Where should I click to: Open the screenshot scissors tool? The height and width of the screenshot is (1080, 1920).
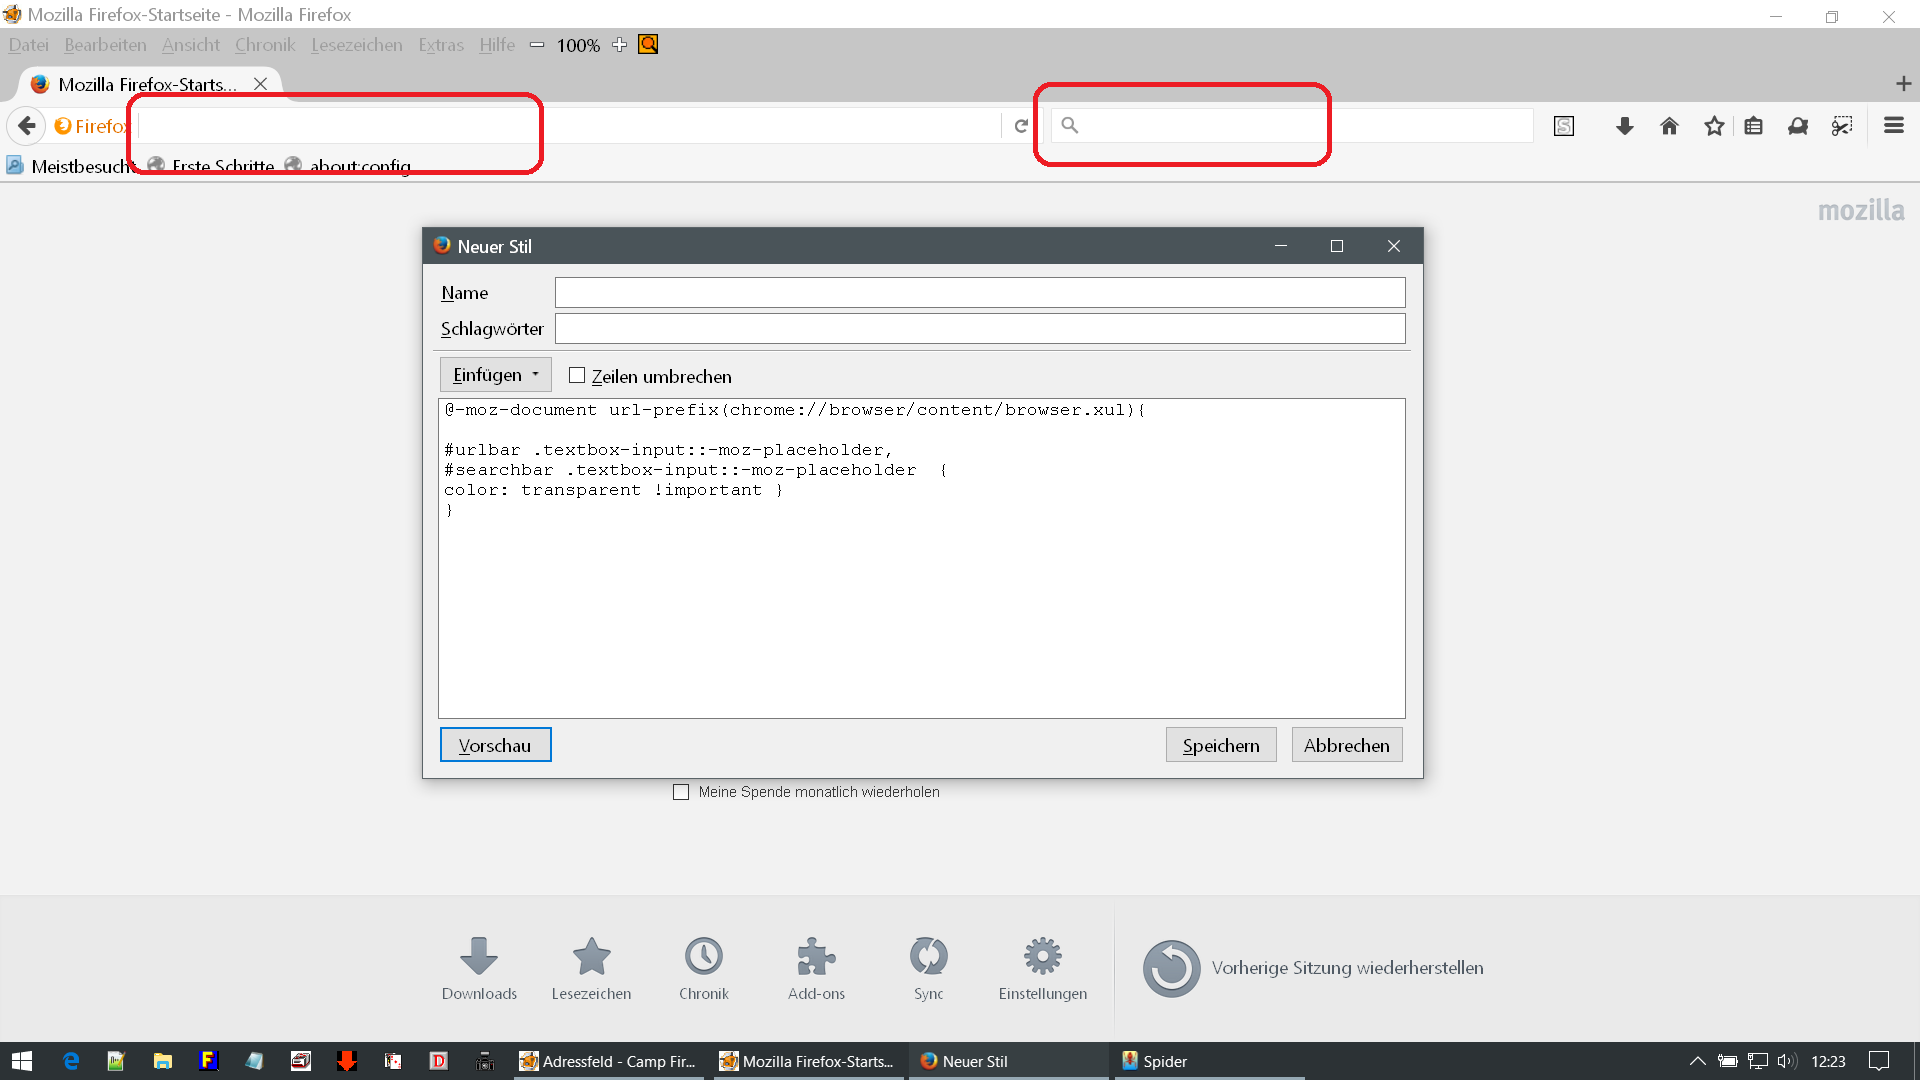click(x=1841, y=126)
